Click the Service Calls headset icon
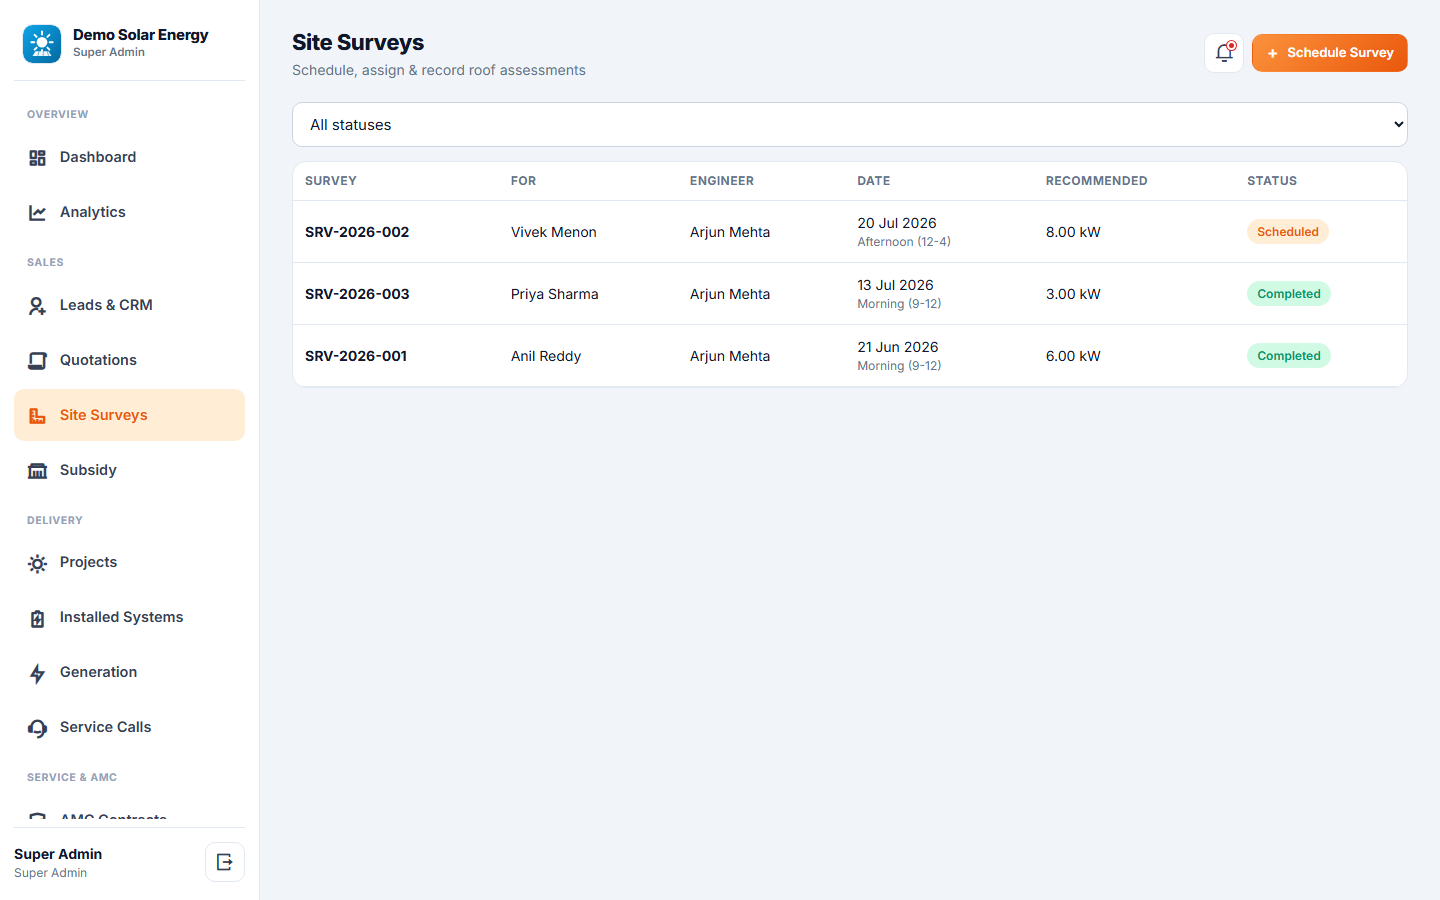This screenshot has height=900, width=1440. [x=37, y=729]
